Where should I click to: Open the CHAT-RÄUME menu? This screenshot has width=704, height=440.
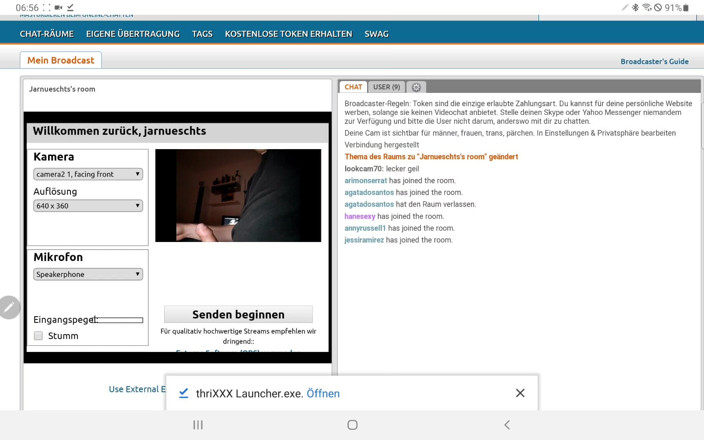click(47, 34)
